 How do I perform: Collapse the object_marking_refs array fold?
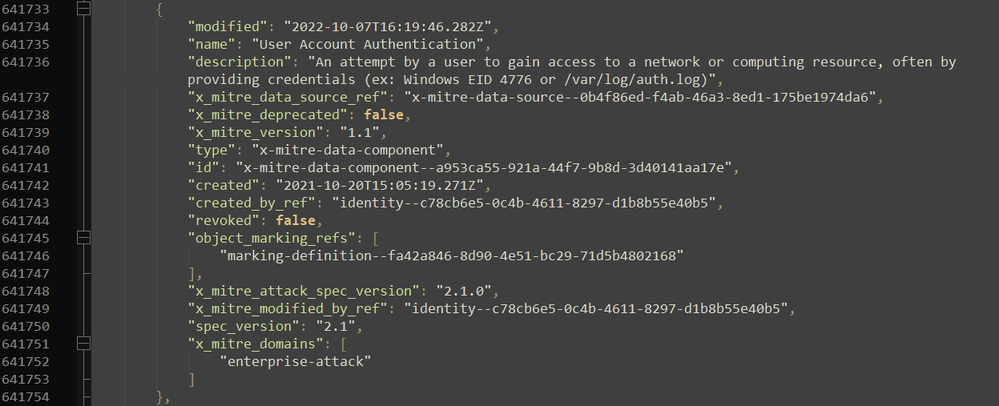point(83,237)
